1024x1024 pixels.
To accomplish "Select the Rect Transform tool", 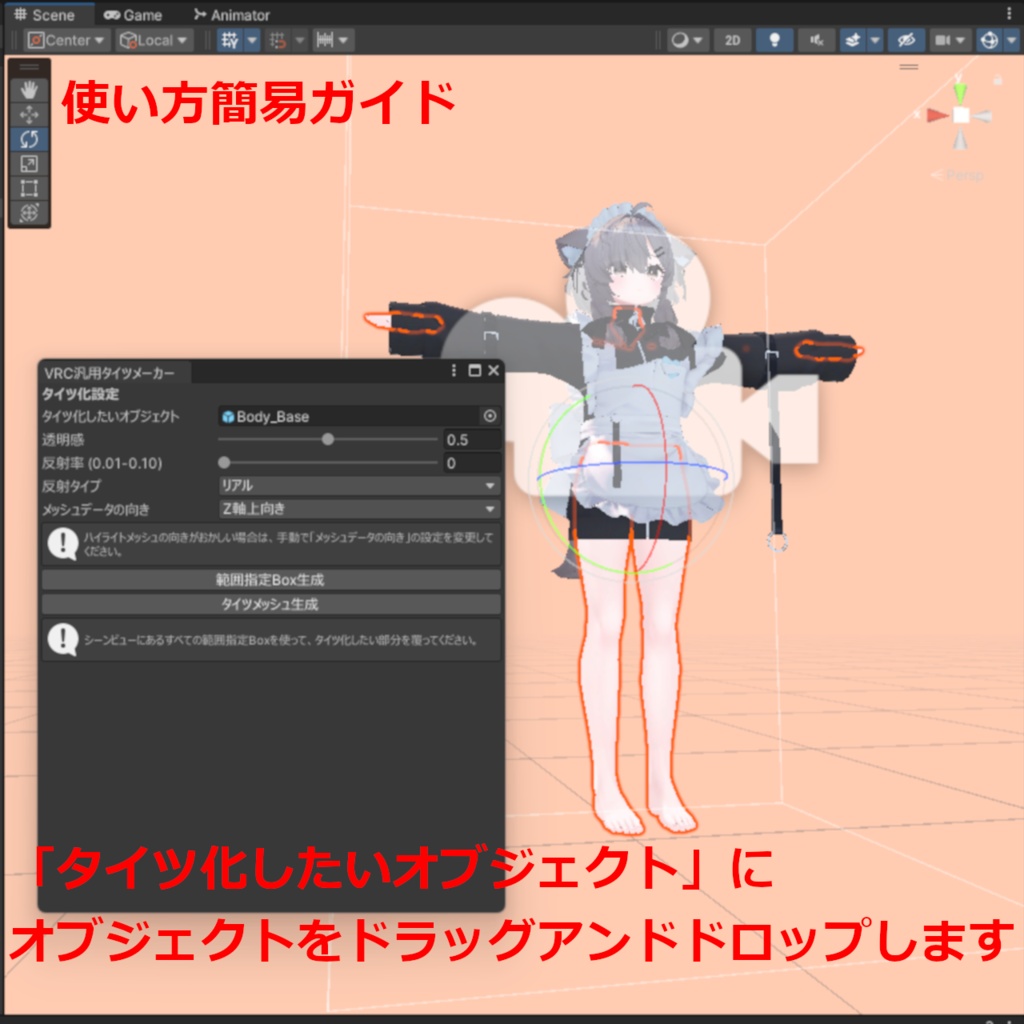I will pos(29,187).
